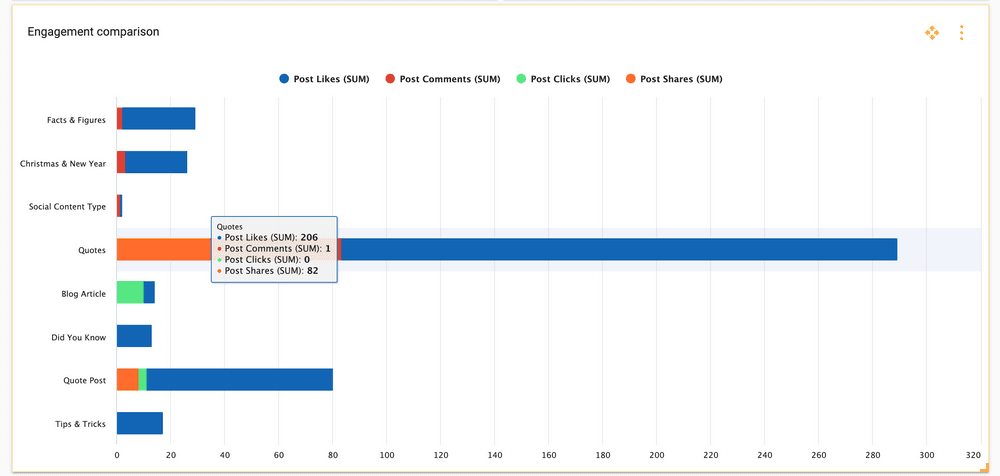Click the Quote Post category label

tap(83, 380)
